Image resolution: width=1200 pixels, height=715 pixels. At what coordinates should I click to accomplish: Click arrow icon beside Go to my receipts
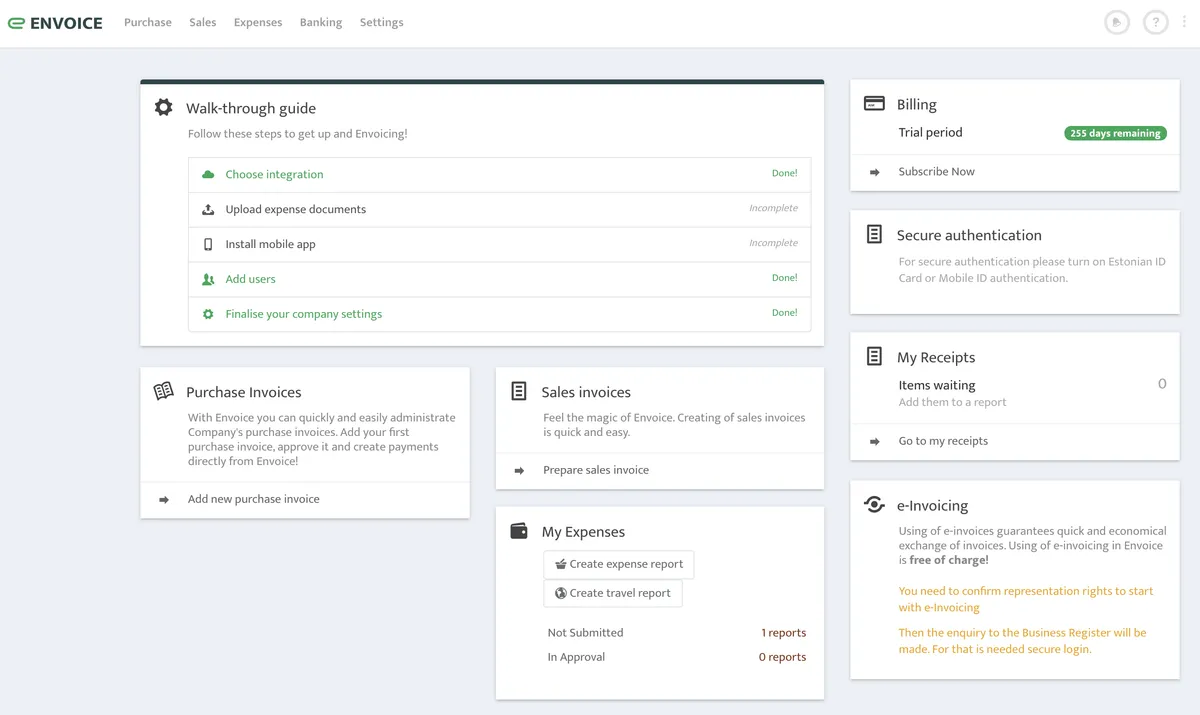(875, 441)
